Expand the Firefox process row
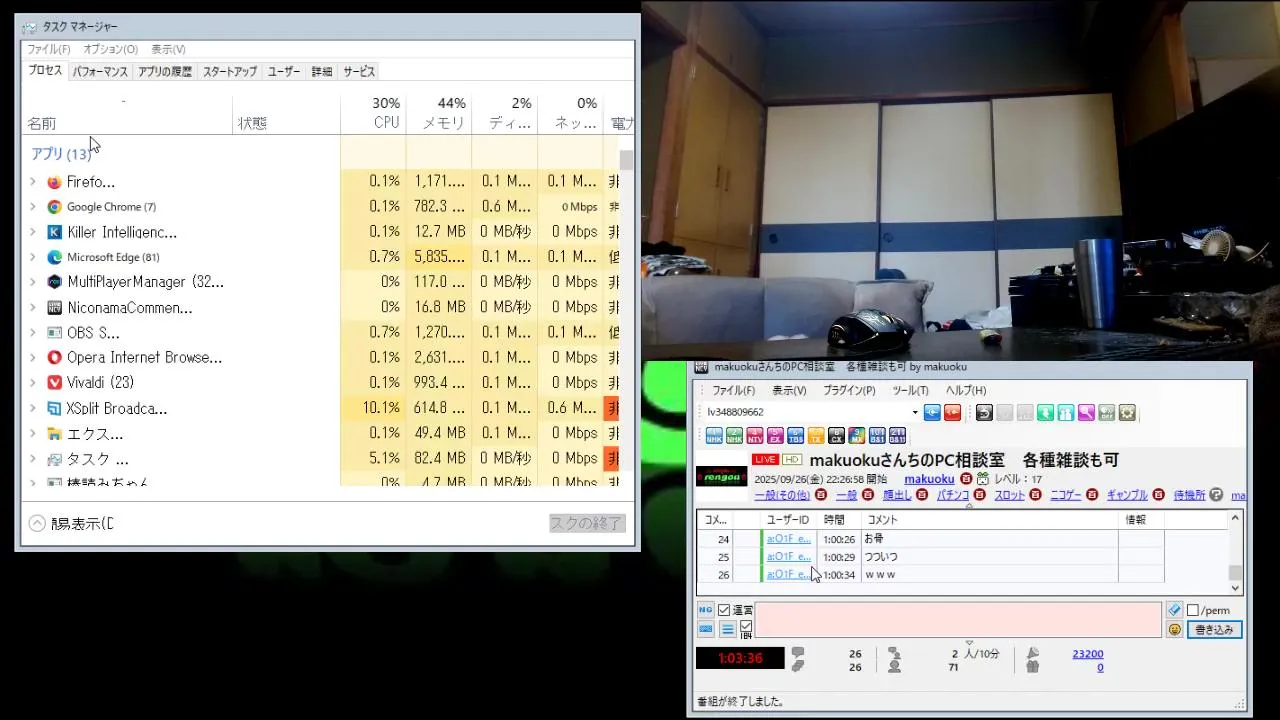 point(33,182)
